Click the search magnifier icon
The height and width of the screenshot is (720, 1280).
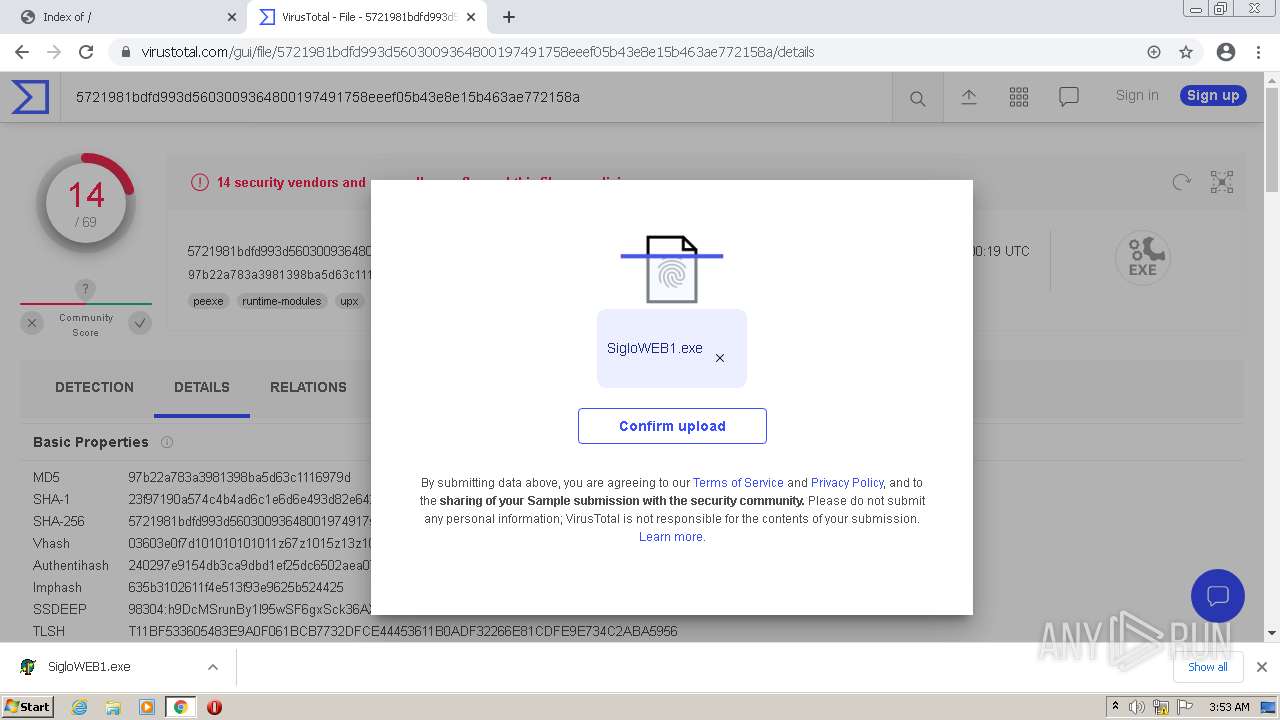pyautogui.click(x=917, y=98)
